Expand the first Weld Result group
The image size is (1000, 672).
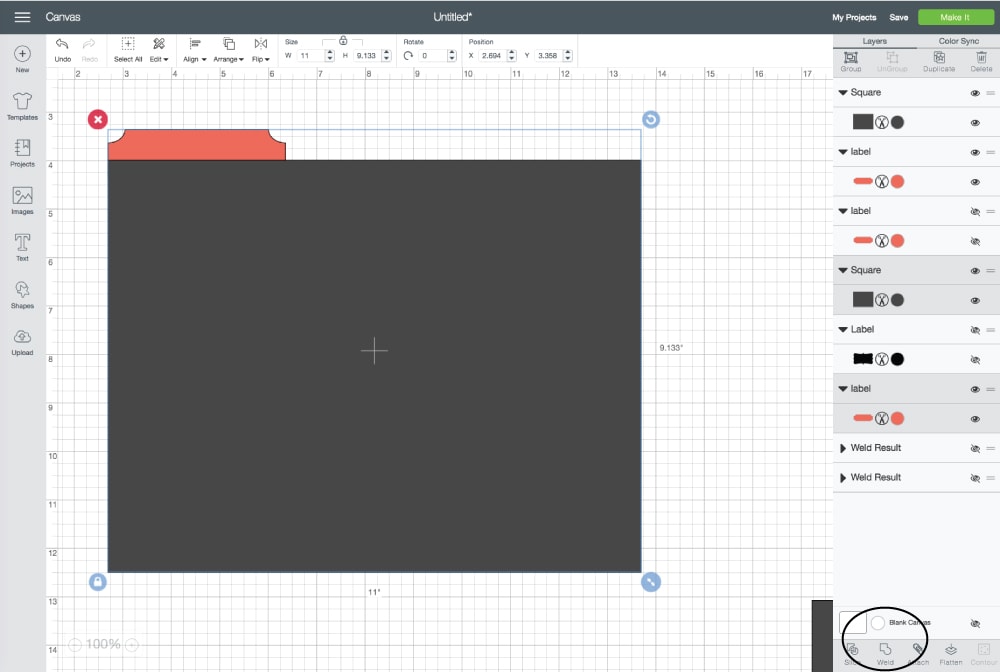pos(843,448)
